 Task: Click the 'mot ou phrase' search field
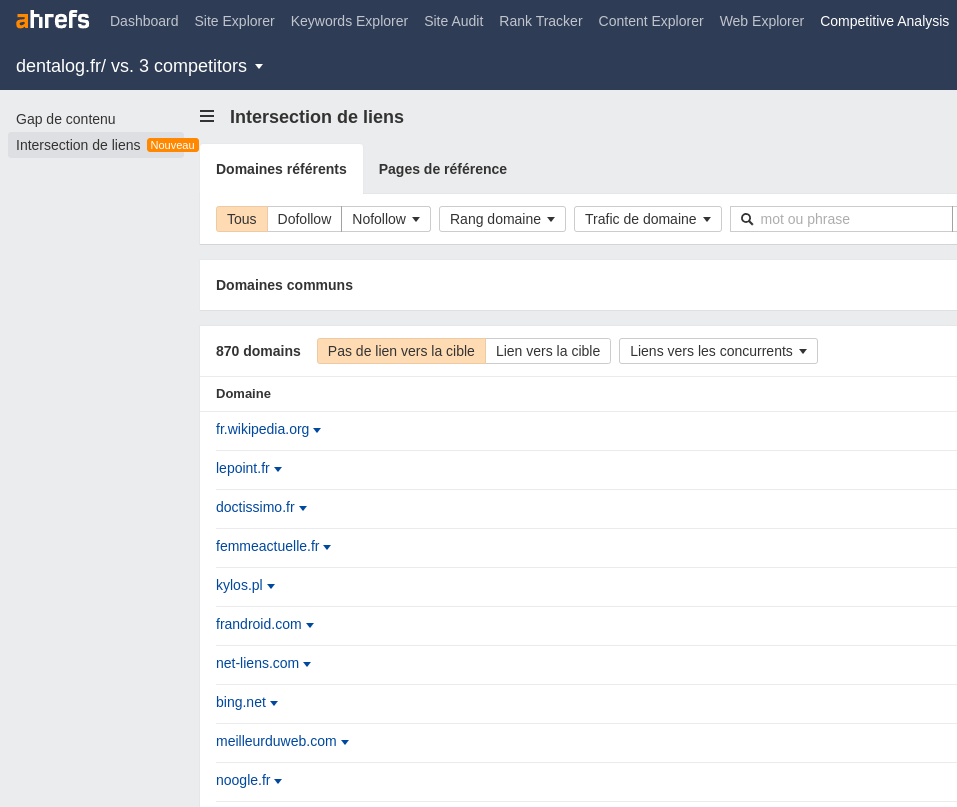click(x=850, y=219)
